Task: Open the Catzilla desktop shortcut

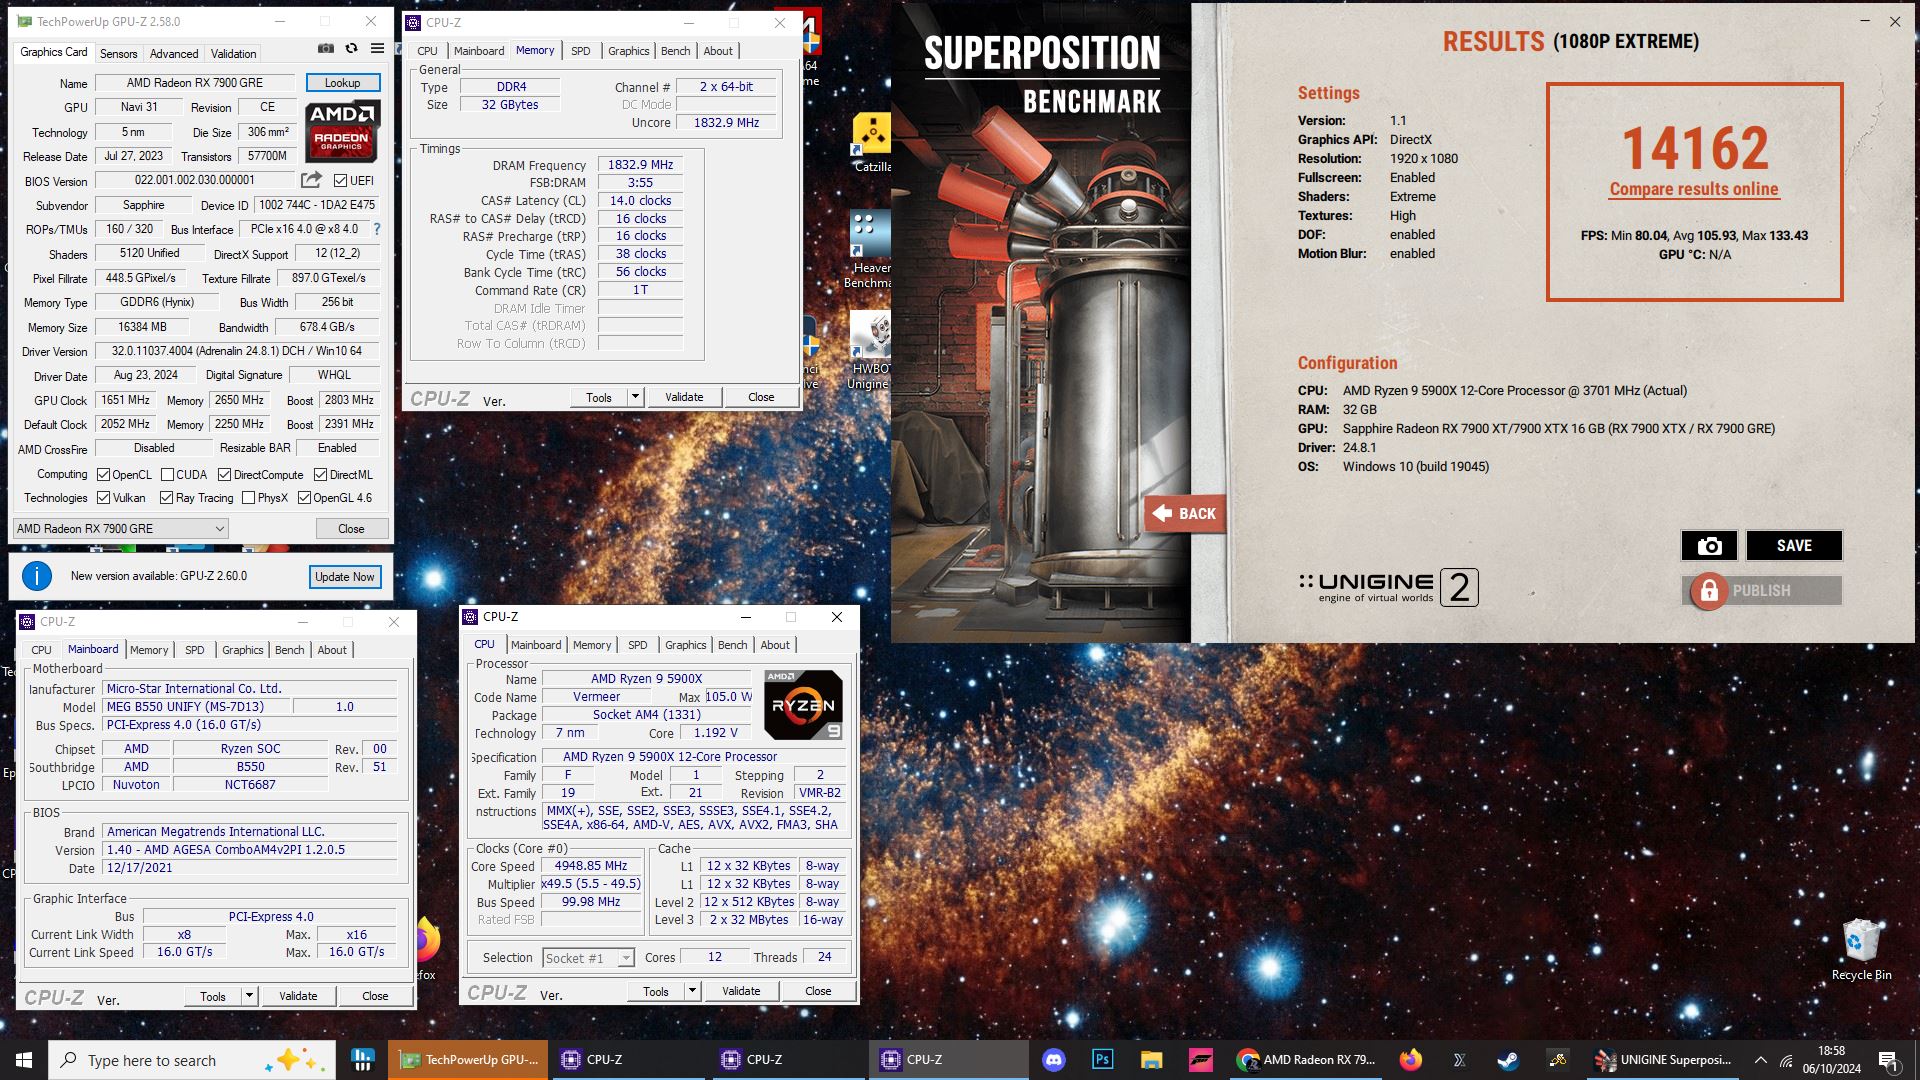Action: pos(872,143)
